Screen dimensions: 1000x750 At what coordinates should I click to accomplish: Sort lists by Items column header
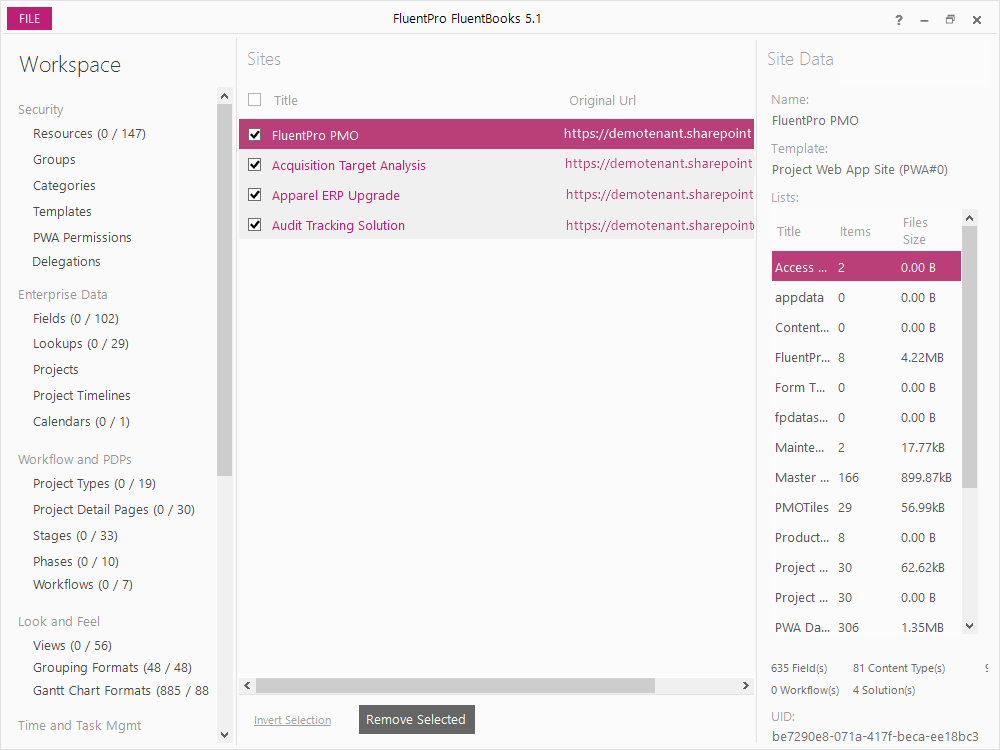coord(855,232)
